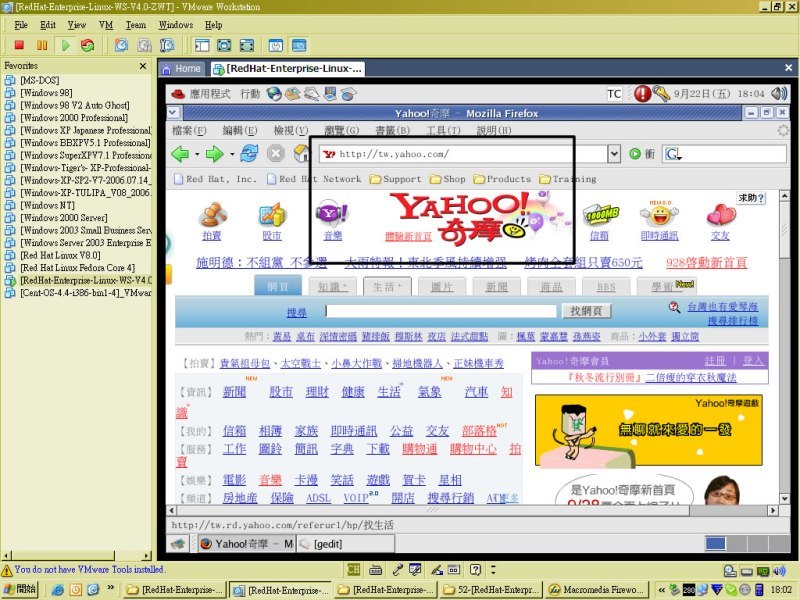Expand the Windows taskbar quick launch chevron
This screenshot has width=800, height=600.
(x=110, y=588)
